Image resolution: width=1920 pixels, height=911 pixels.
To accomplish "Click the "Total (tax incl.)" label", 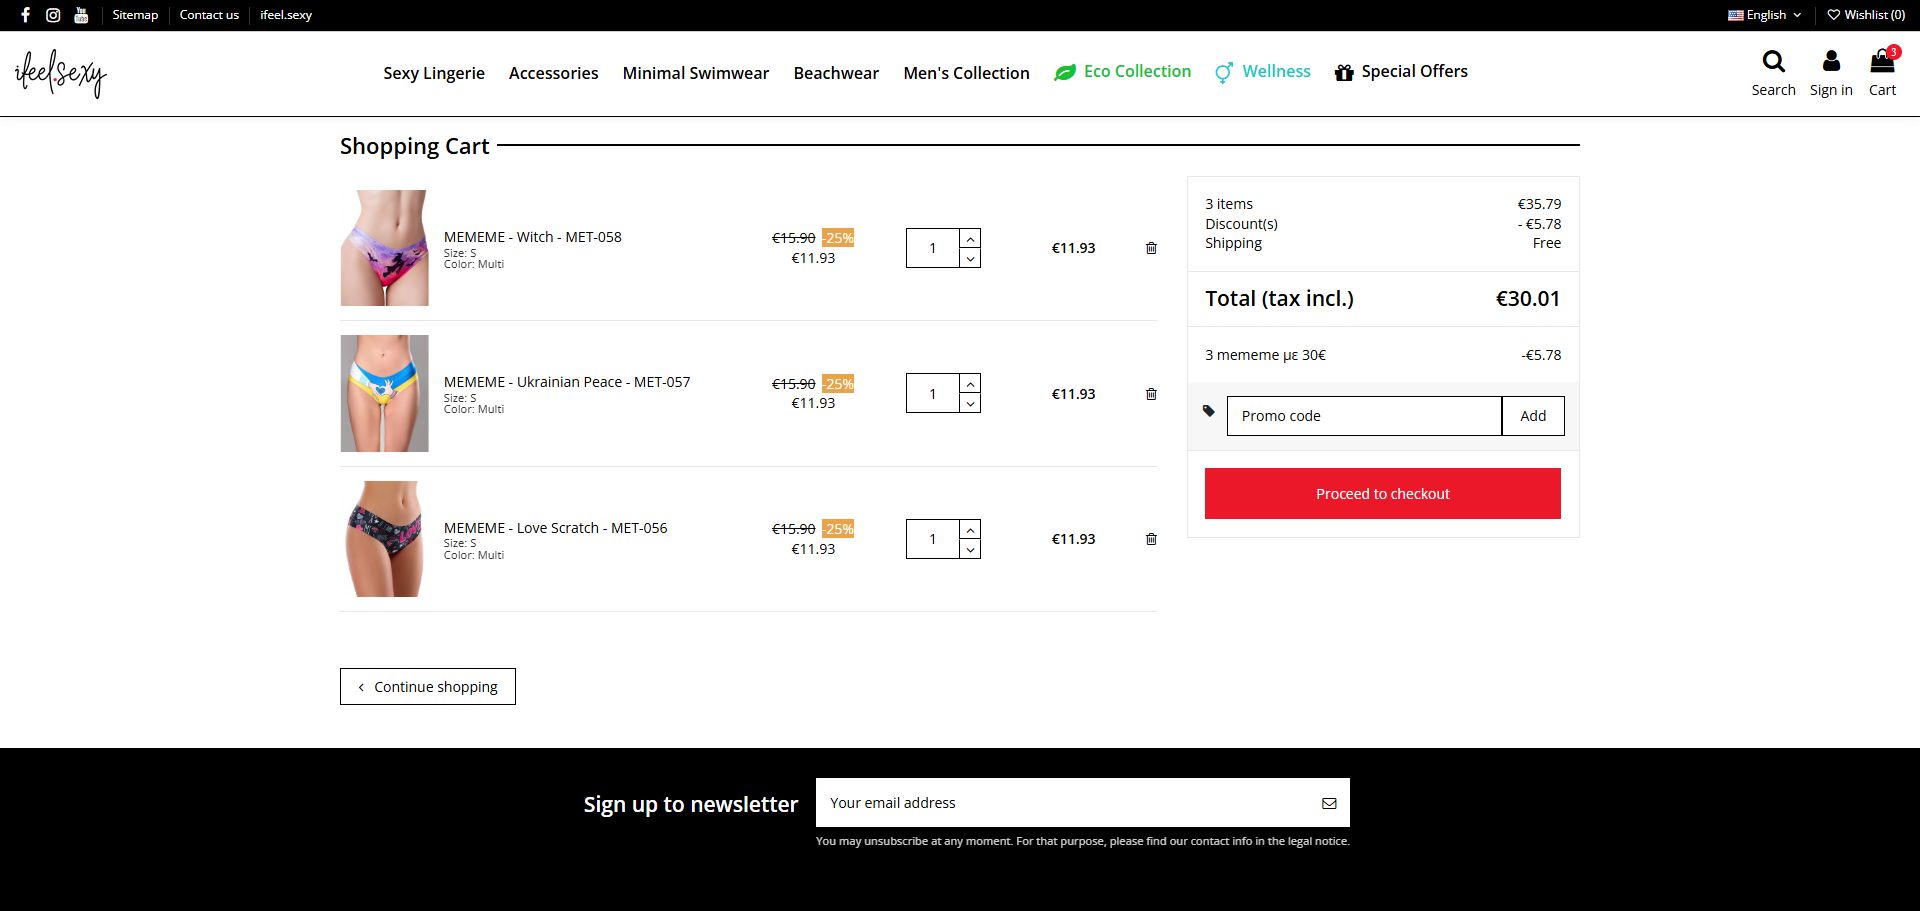I will pyautogui.click(x=1279, y=299).
